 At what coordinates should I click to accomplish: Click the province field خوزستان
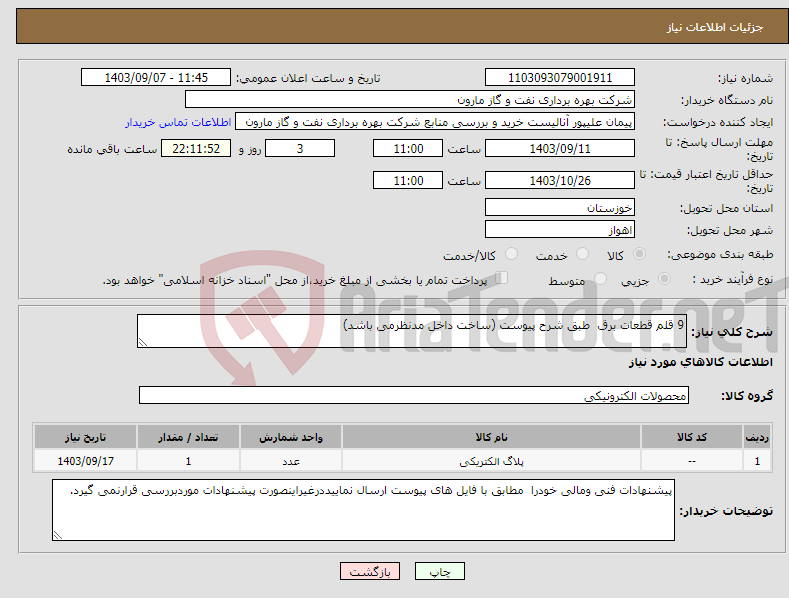pos(560,207)
